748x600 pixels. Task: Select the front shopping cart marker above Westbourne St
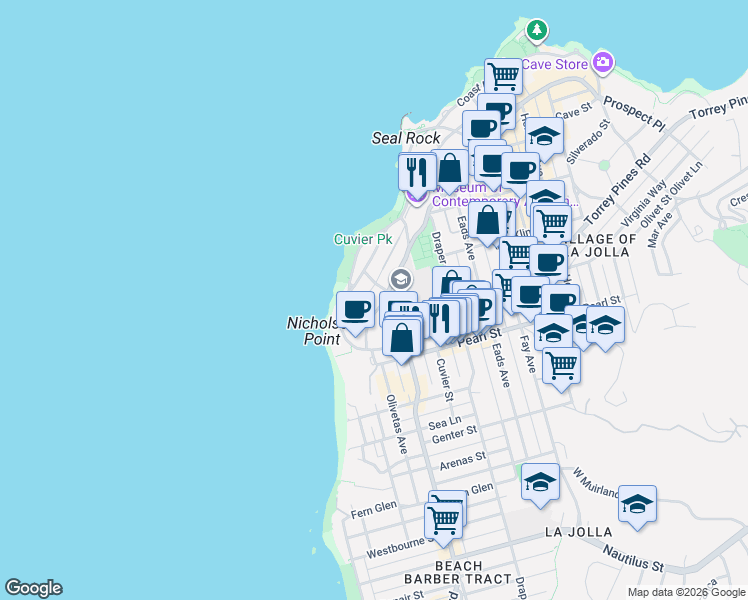click(444, 523)
